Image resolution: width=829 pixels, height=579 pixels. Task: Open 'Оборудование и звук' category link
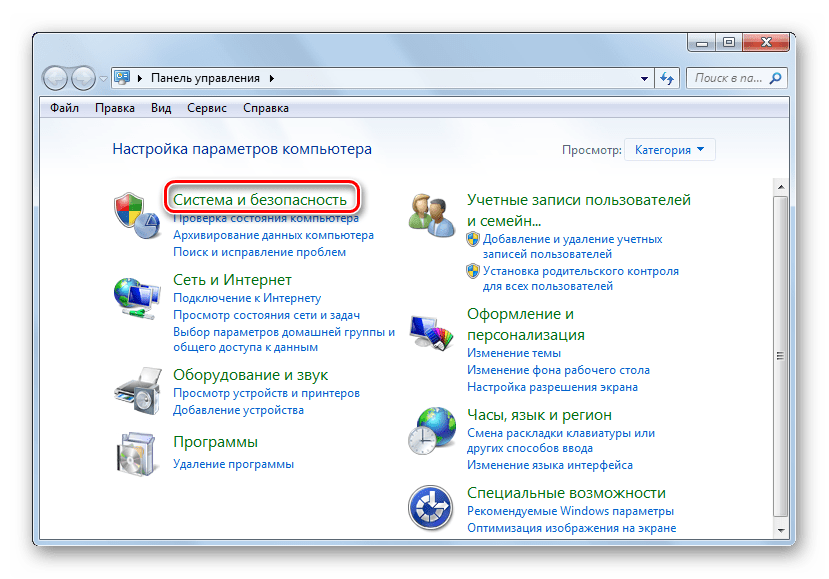[251, 374]
